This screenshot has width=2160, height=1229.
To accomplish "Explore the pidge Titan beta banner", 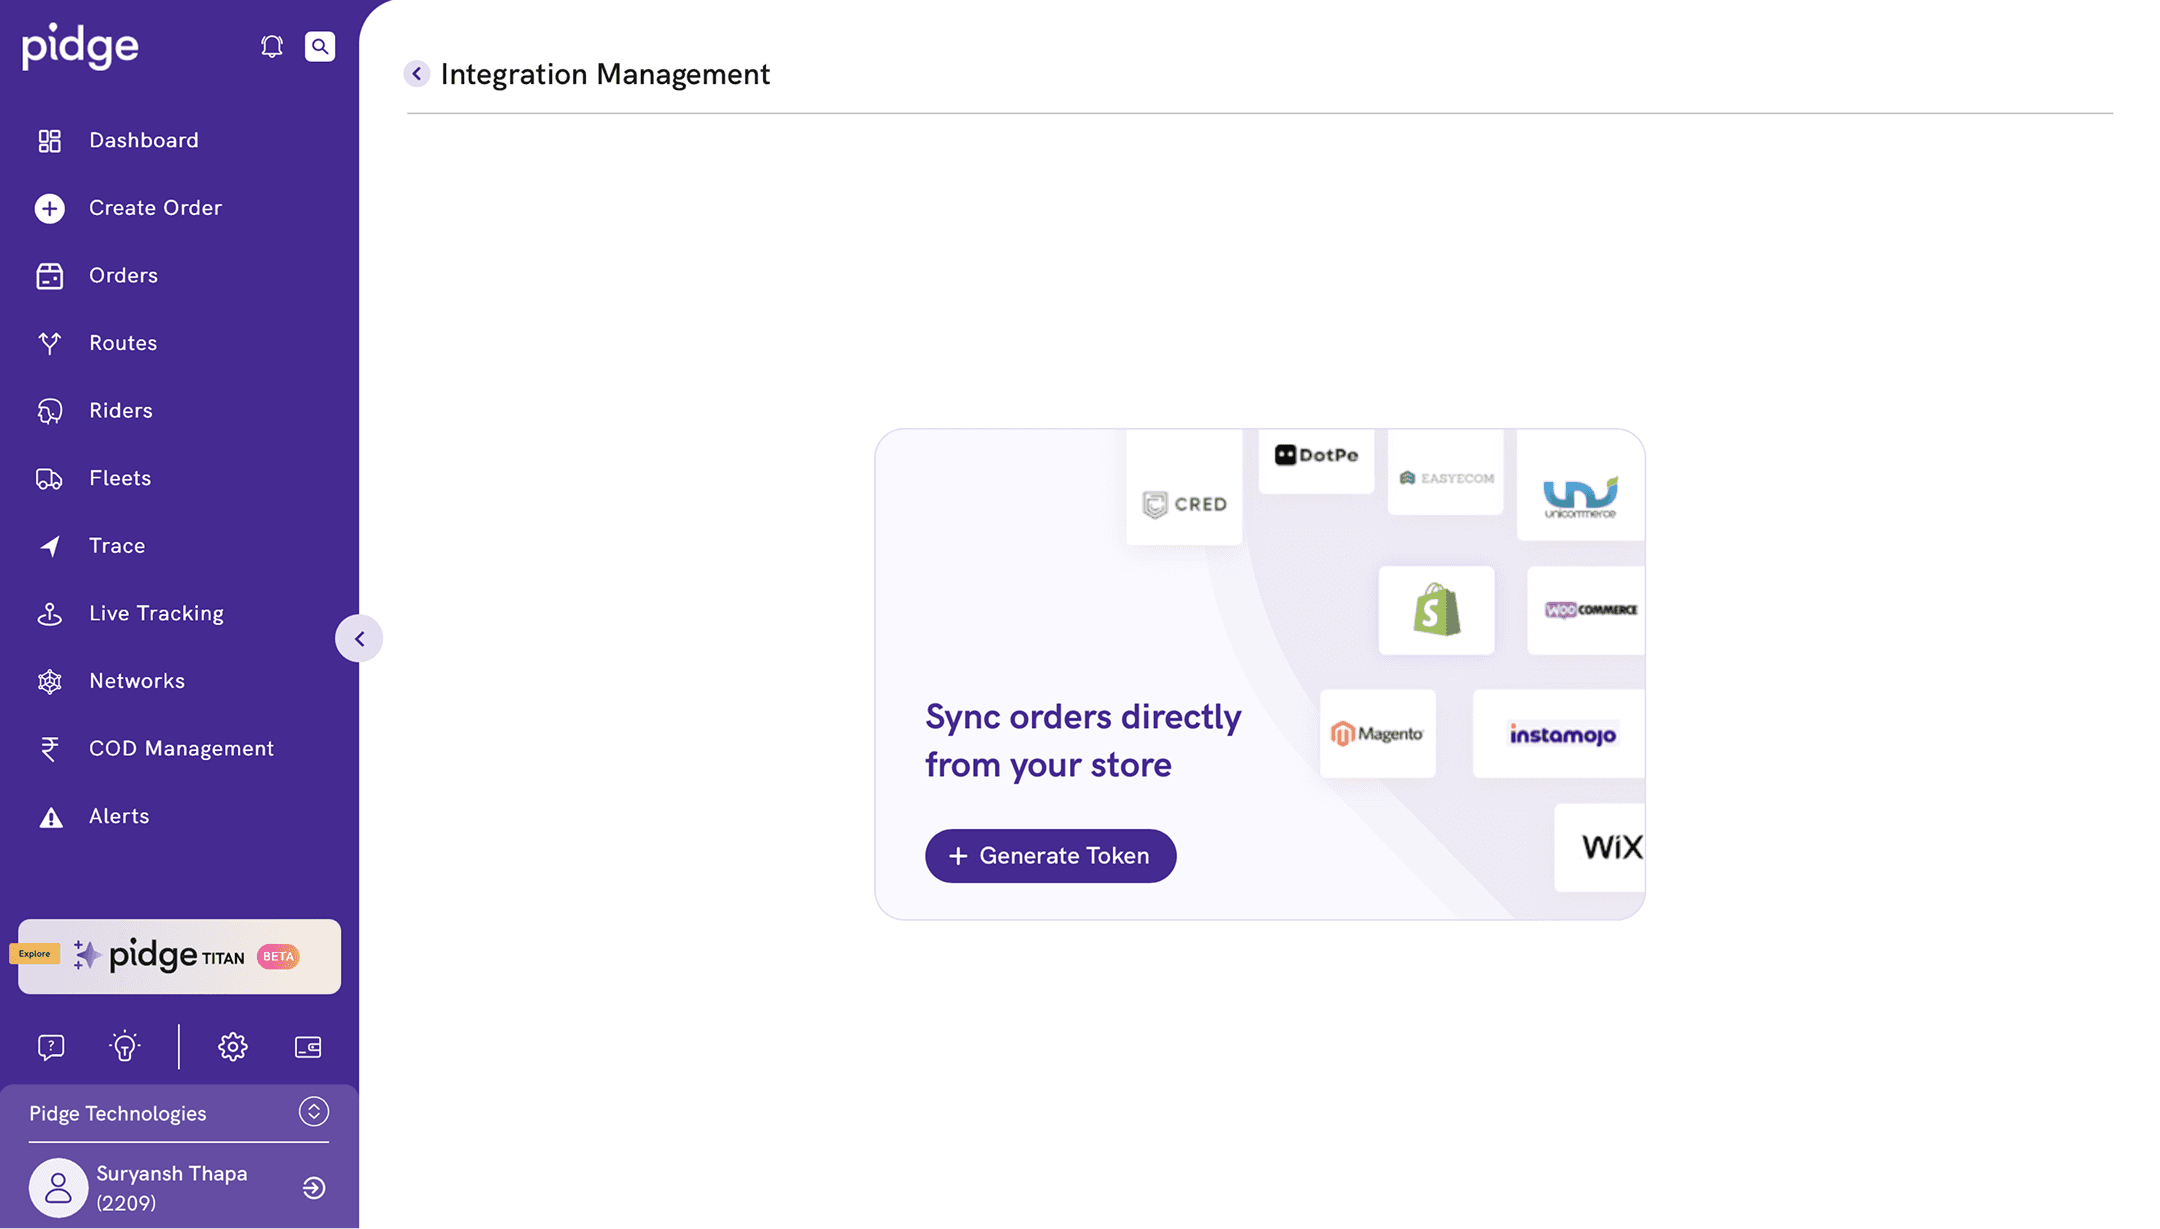I will pos(180,956).
